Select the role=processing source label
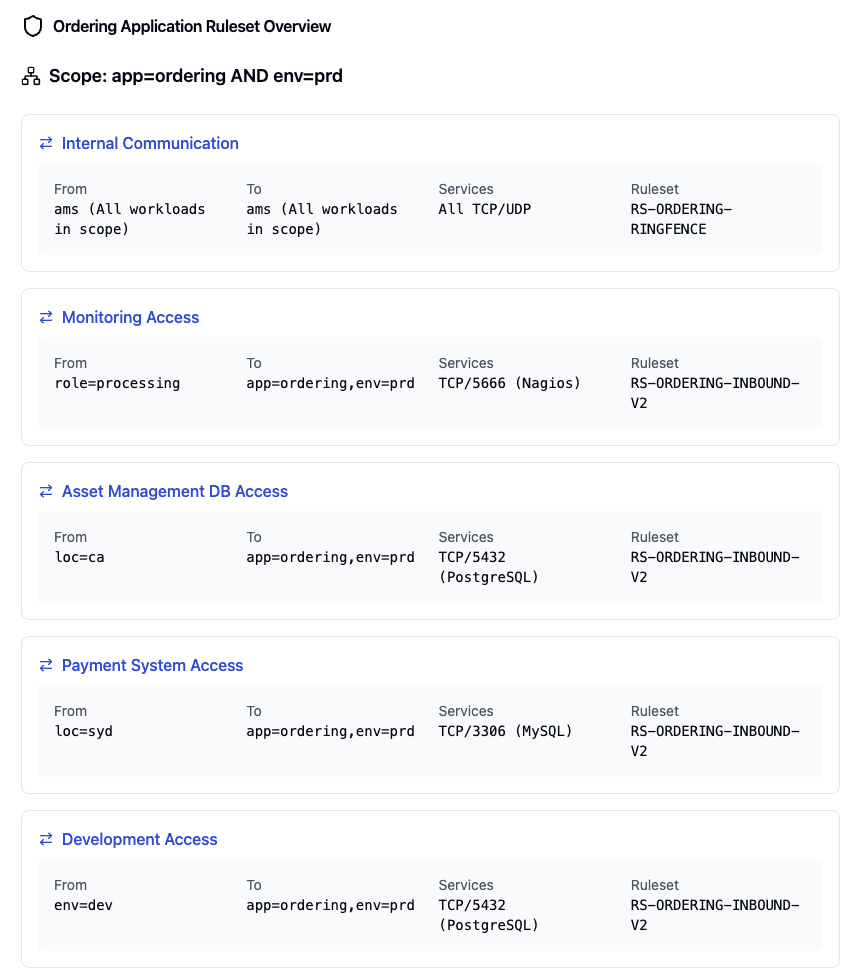 pos(117,383)
